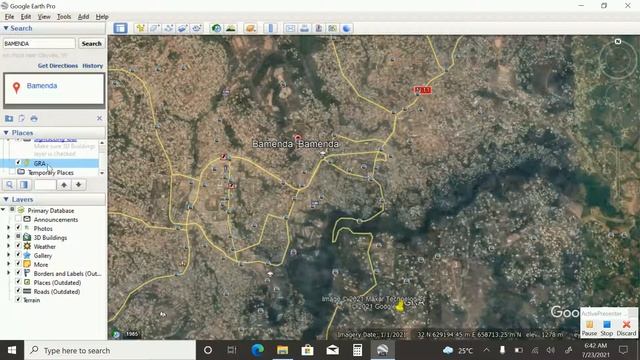Expand the Gallery layer node

pos(9,255)
